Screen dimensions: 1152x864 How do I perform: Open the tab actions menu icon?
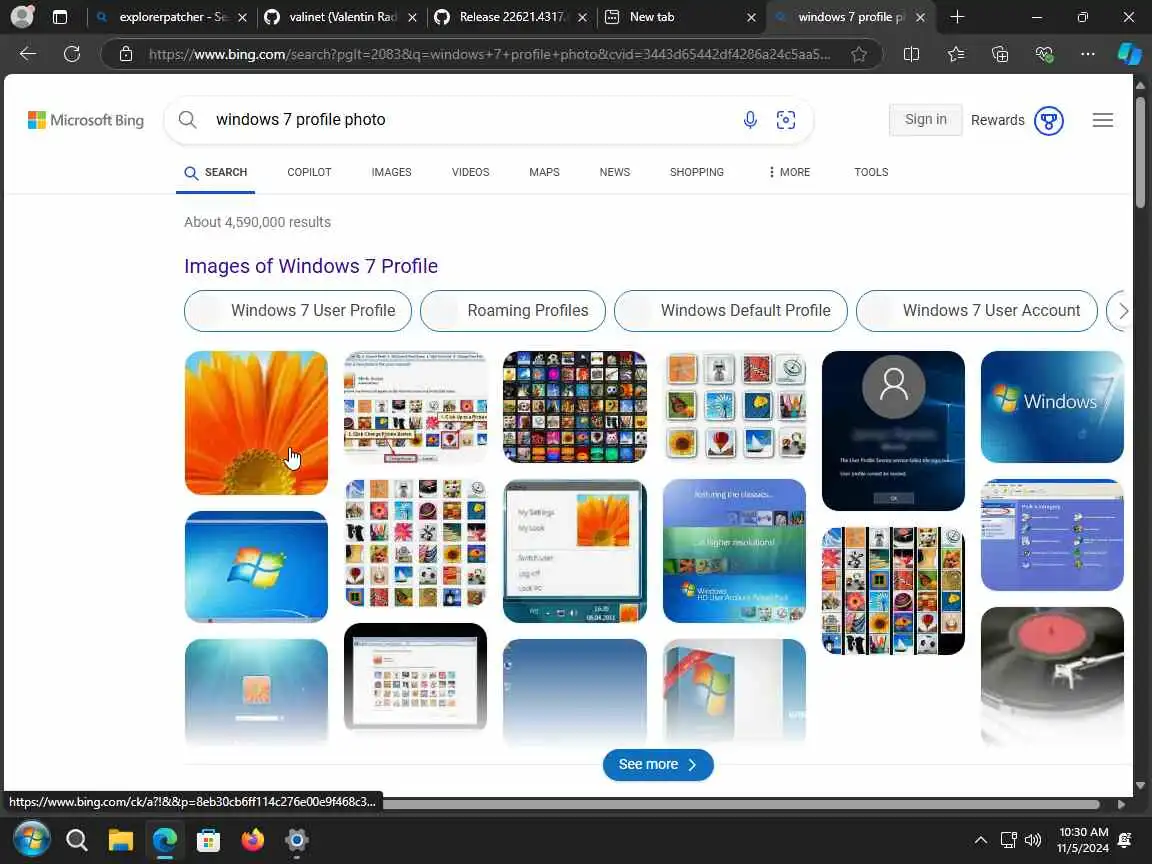pos(60,17)
